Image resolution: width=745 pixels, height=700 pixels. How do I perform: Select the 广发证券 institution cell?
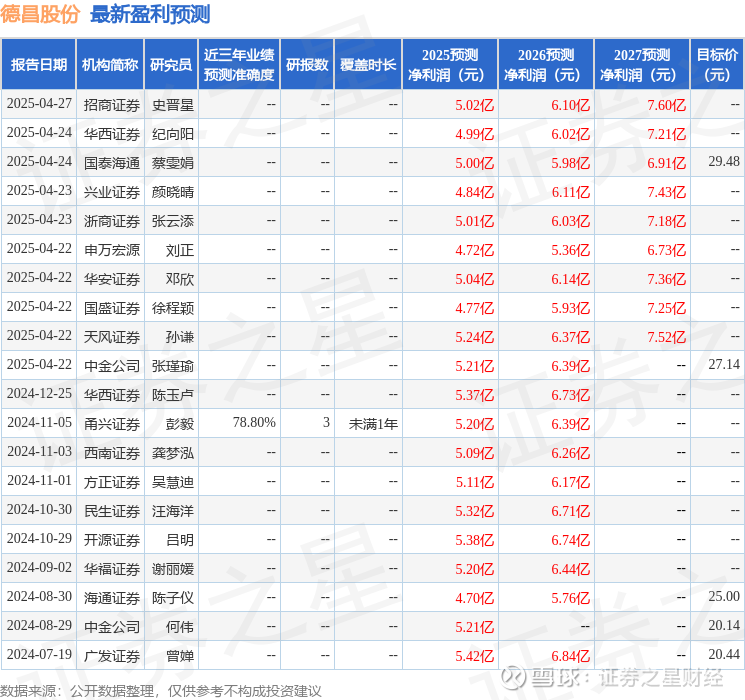tap(112, 656)
